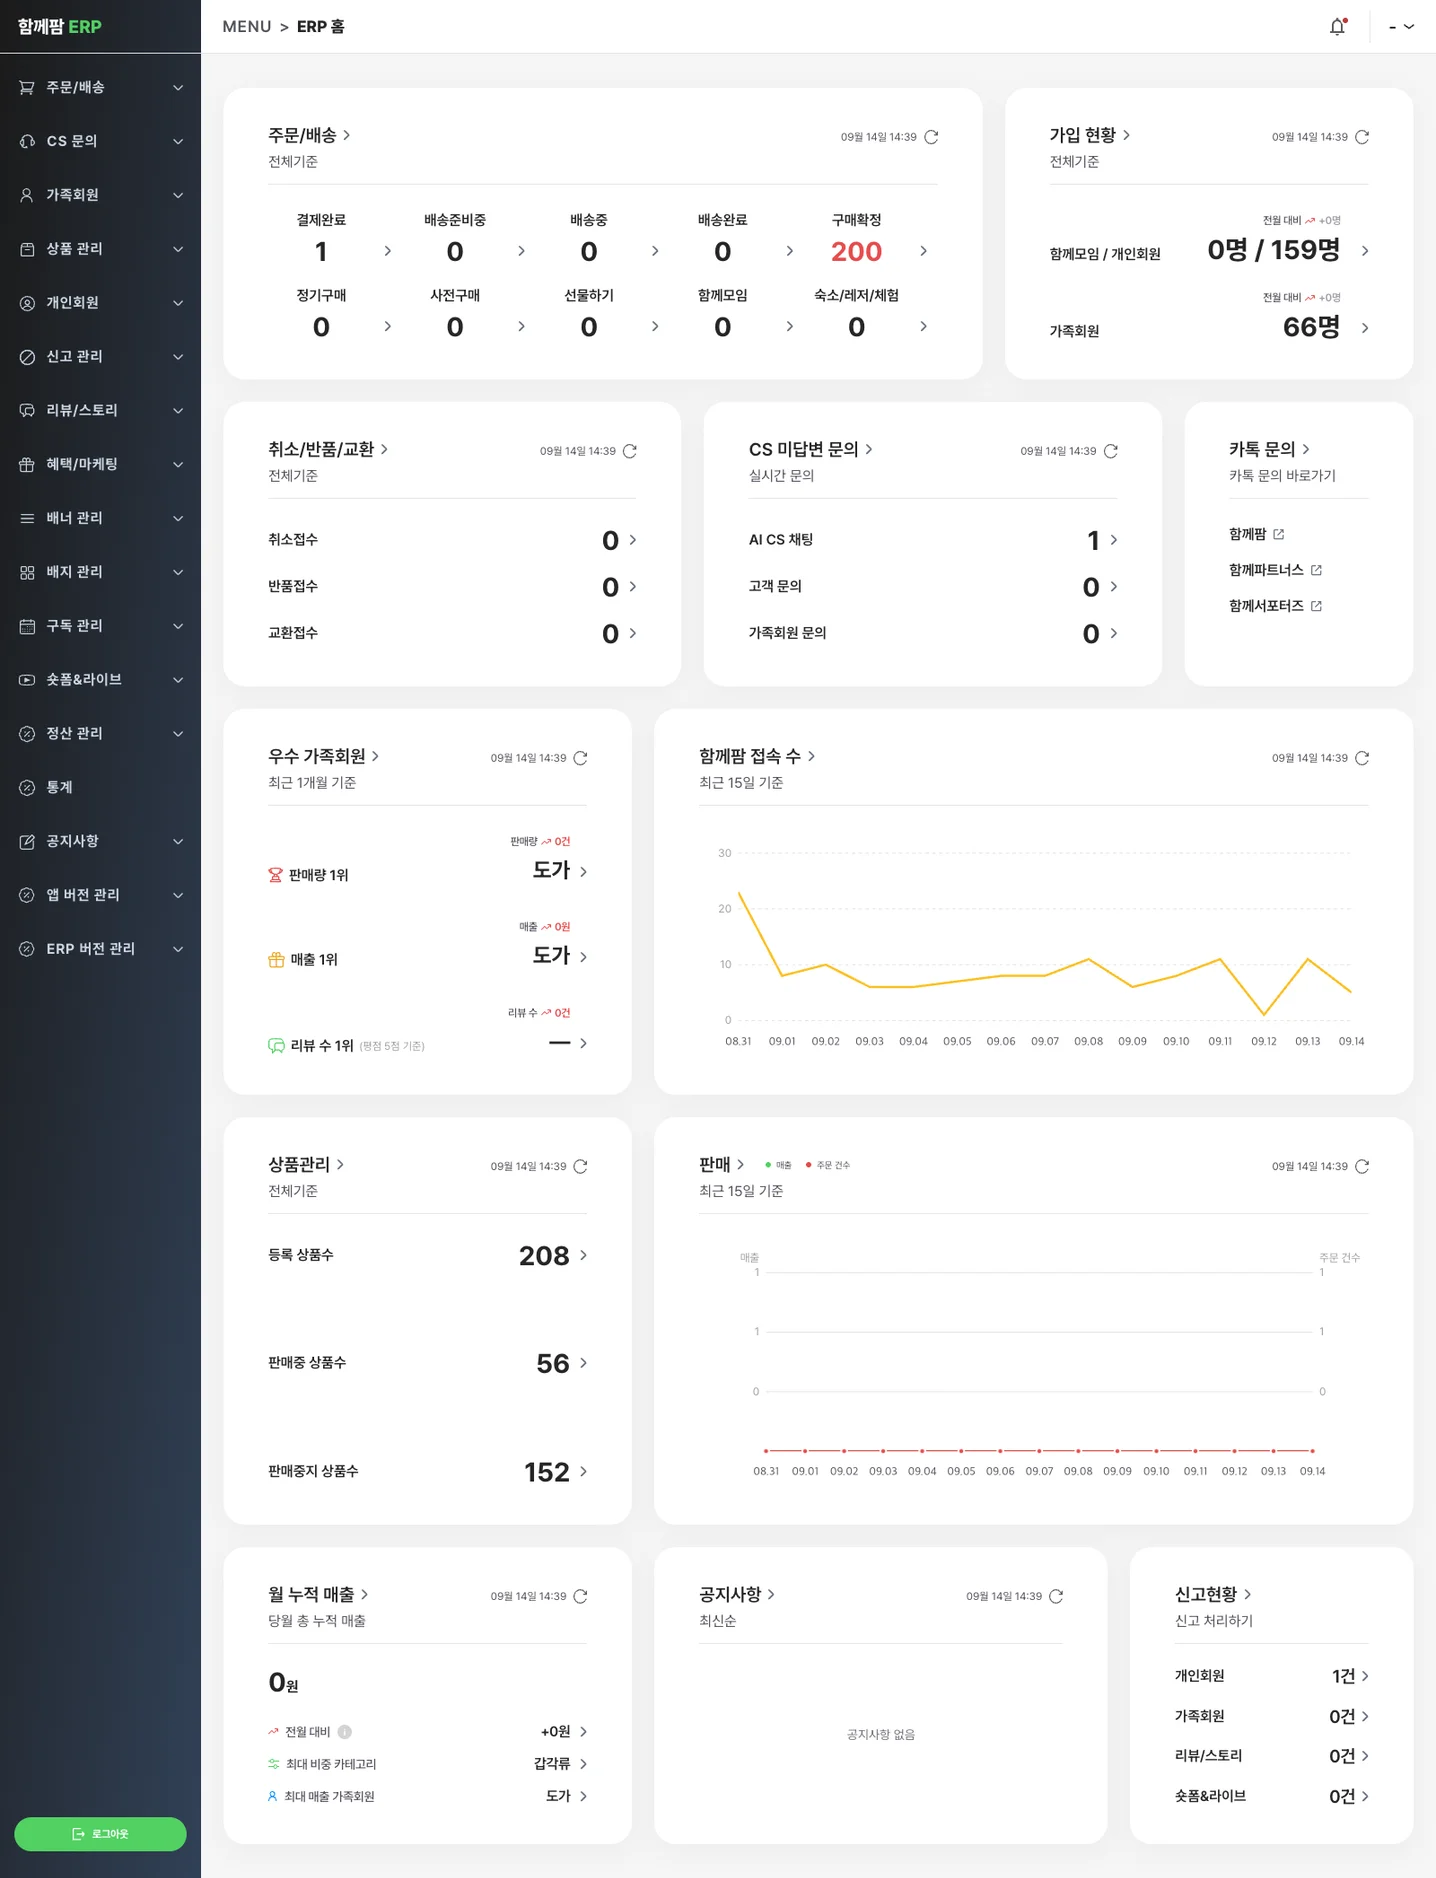
Task: Expand the 정산 관리 sidebar chevron
Action: 178,734
